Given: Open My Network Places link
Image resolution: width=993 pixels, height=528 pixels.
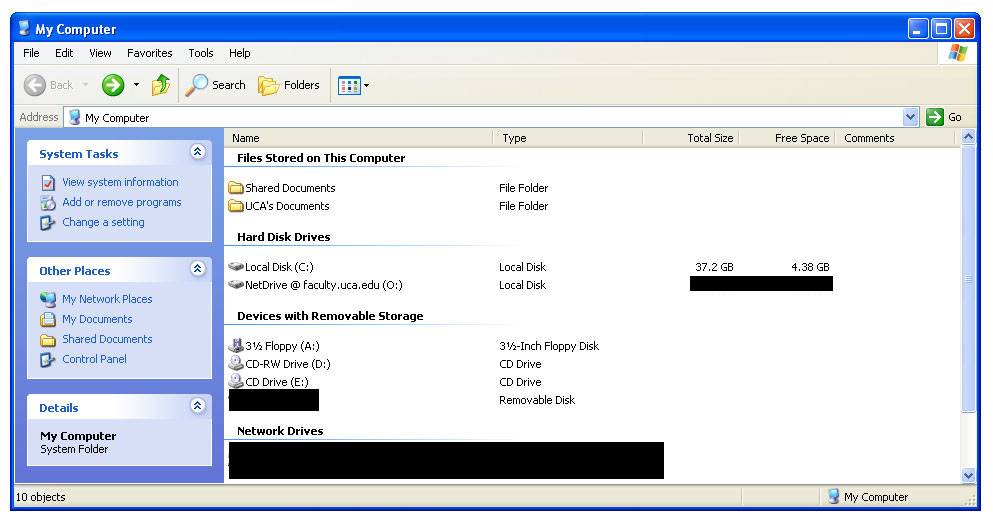Looking at the screenshot, I should tap(107, 299).
